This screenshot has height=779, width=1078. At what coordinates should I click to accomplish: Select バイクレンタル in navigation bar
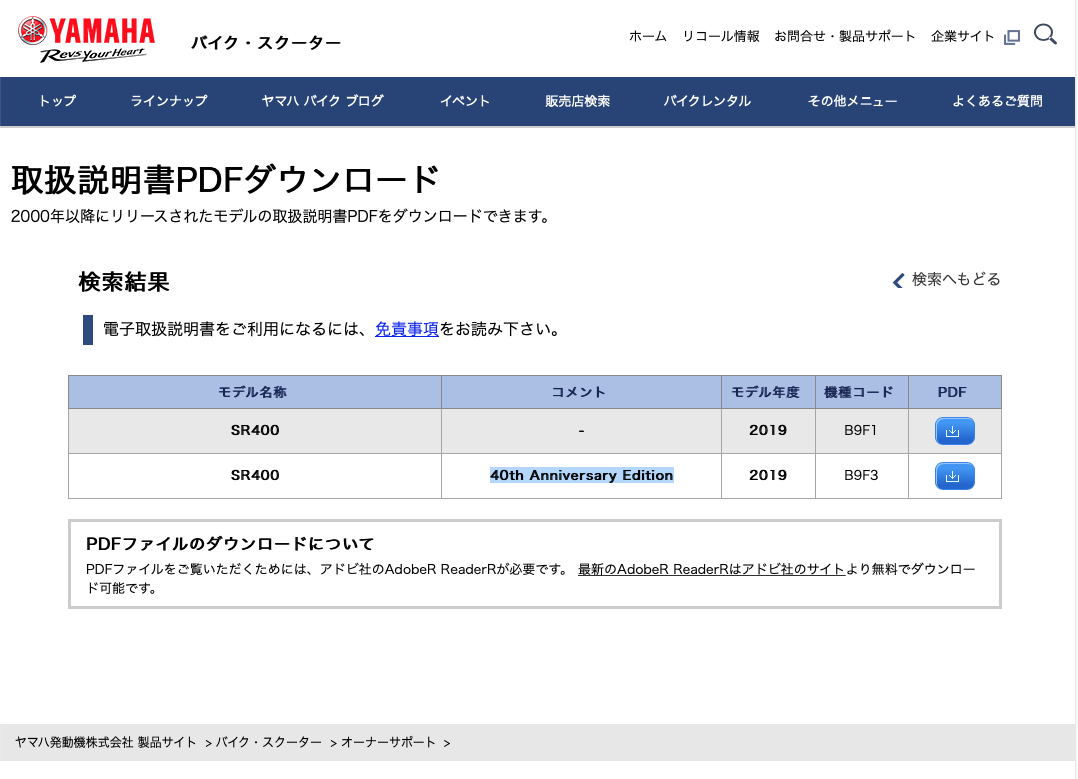[707, 101]
